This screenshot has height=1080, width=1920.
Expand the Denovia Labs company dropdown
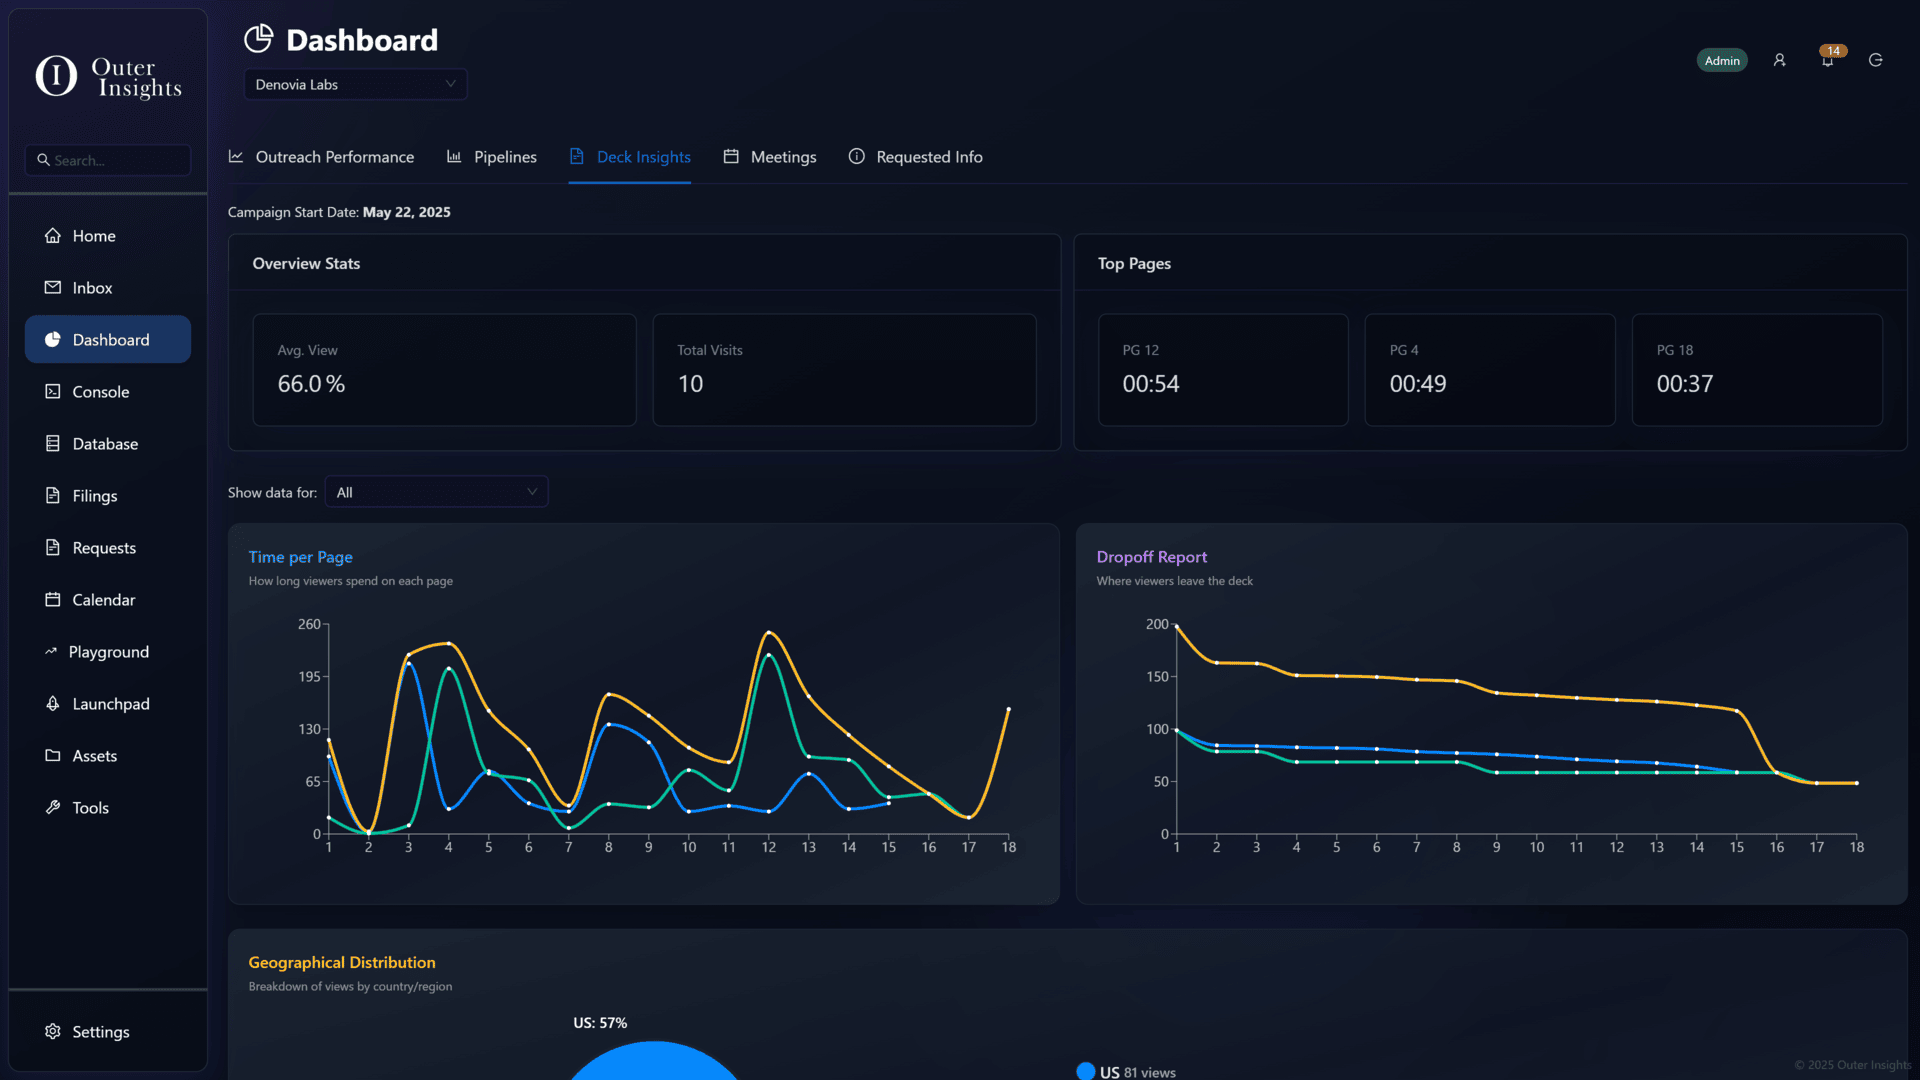pos(355,85)
